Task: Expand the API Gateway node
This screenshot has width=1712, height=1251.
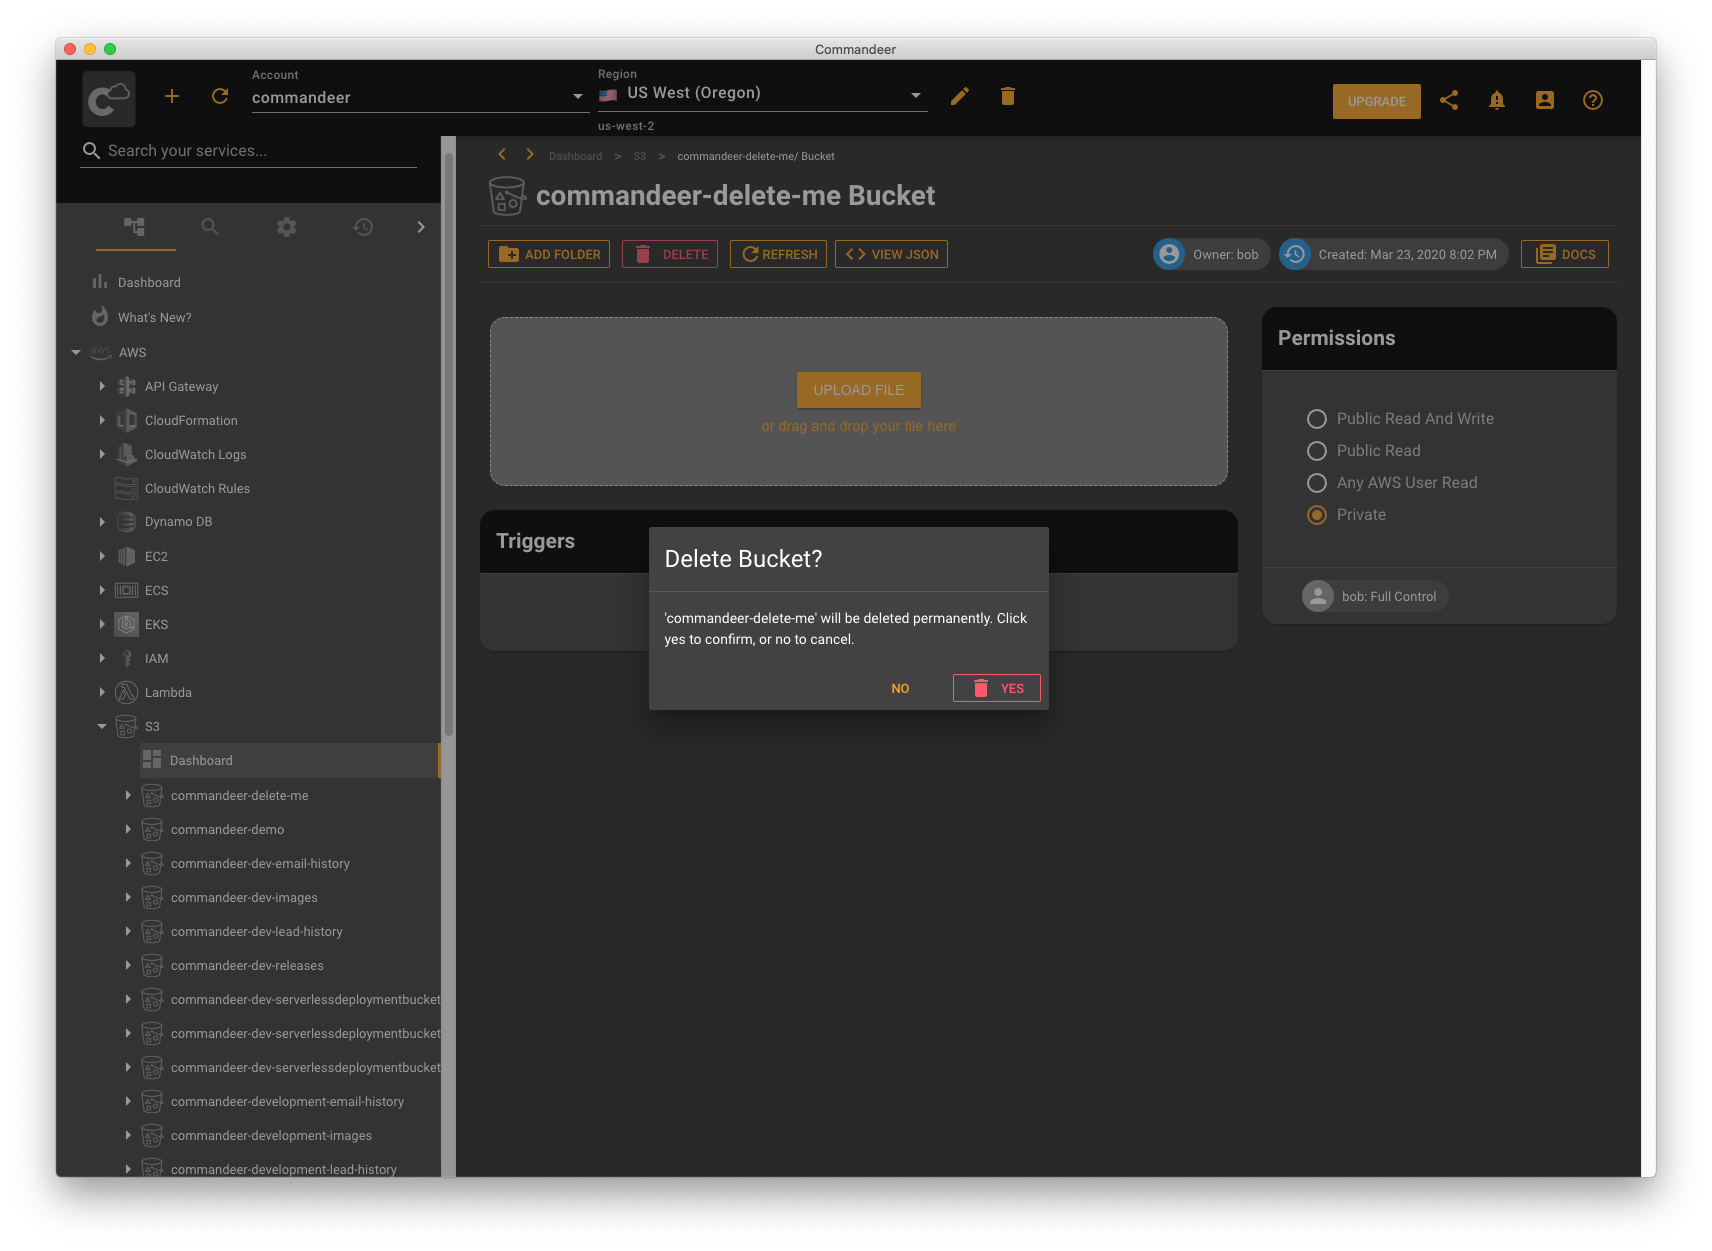Action: 102,386
